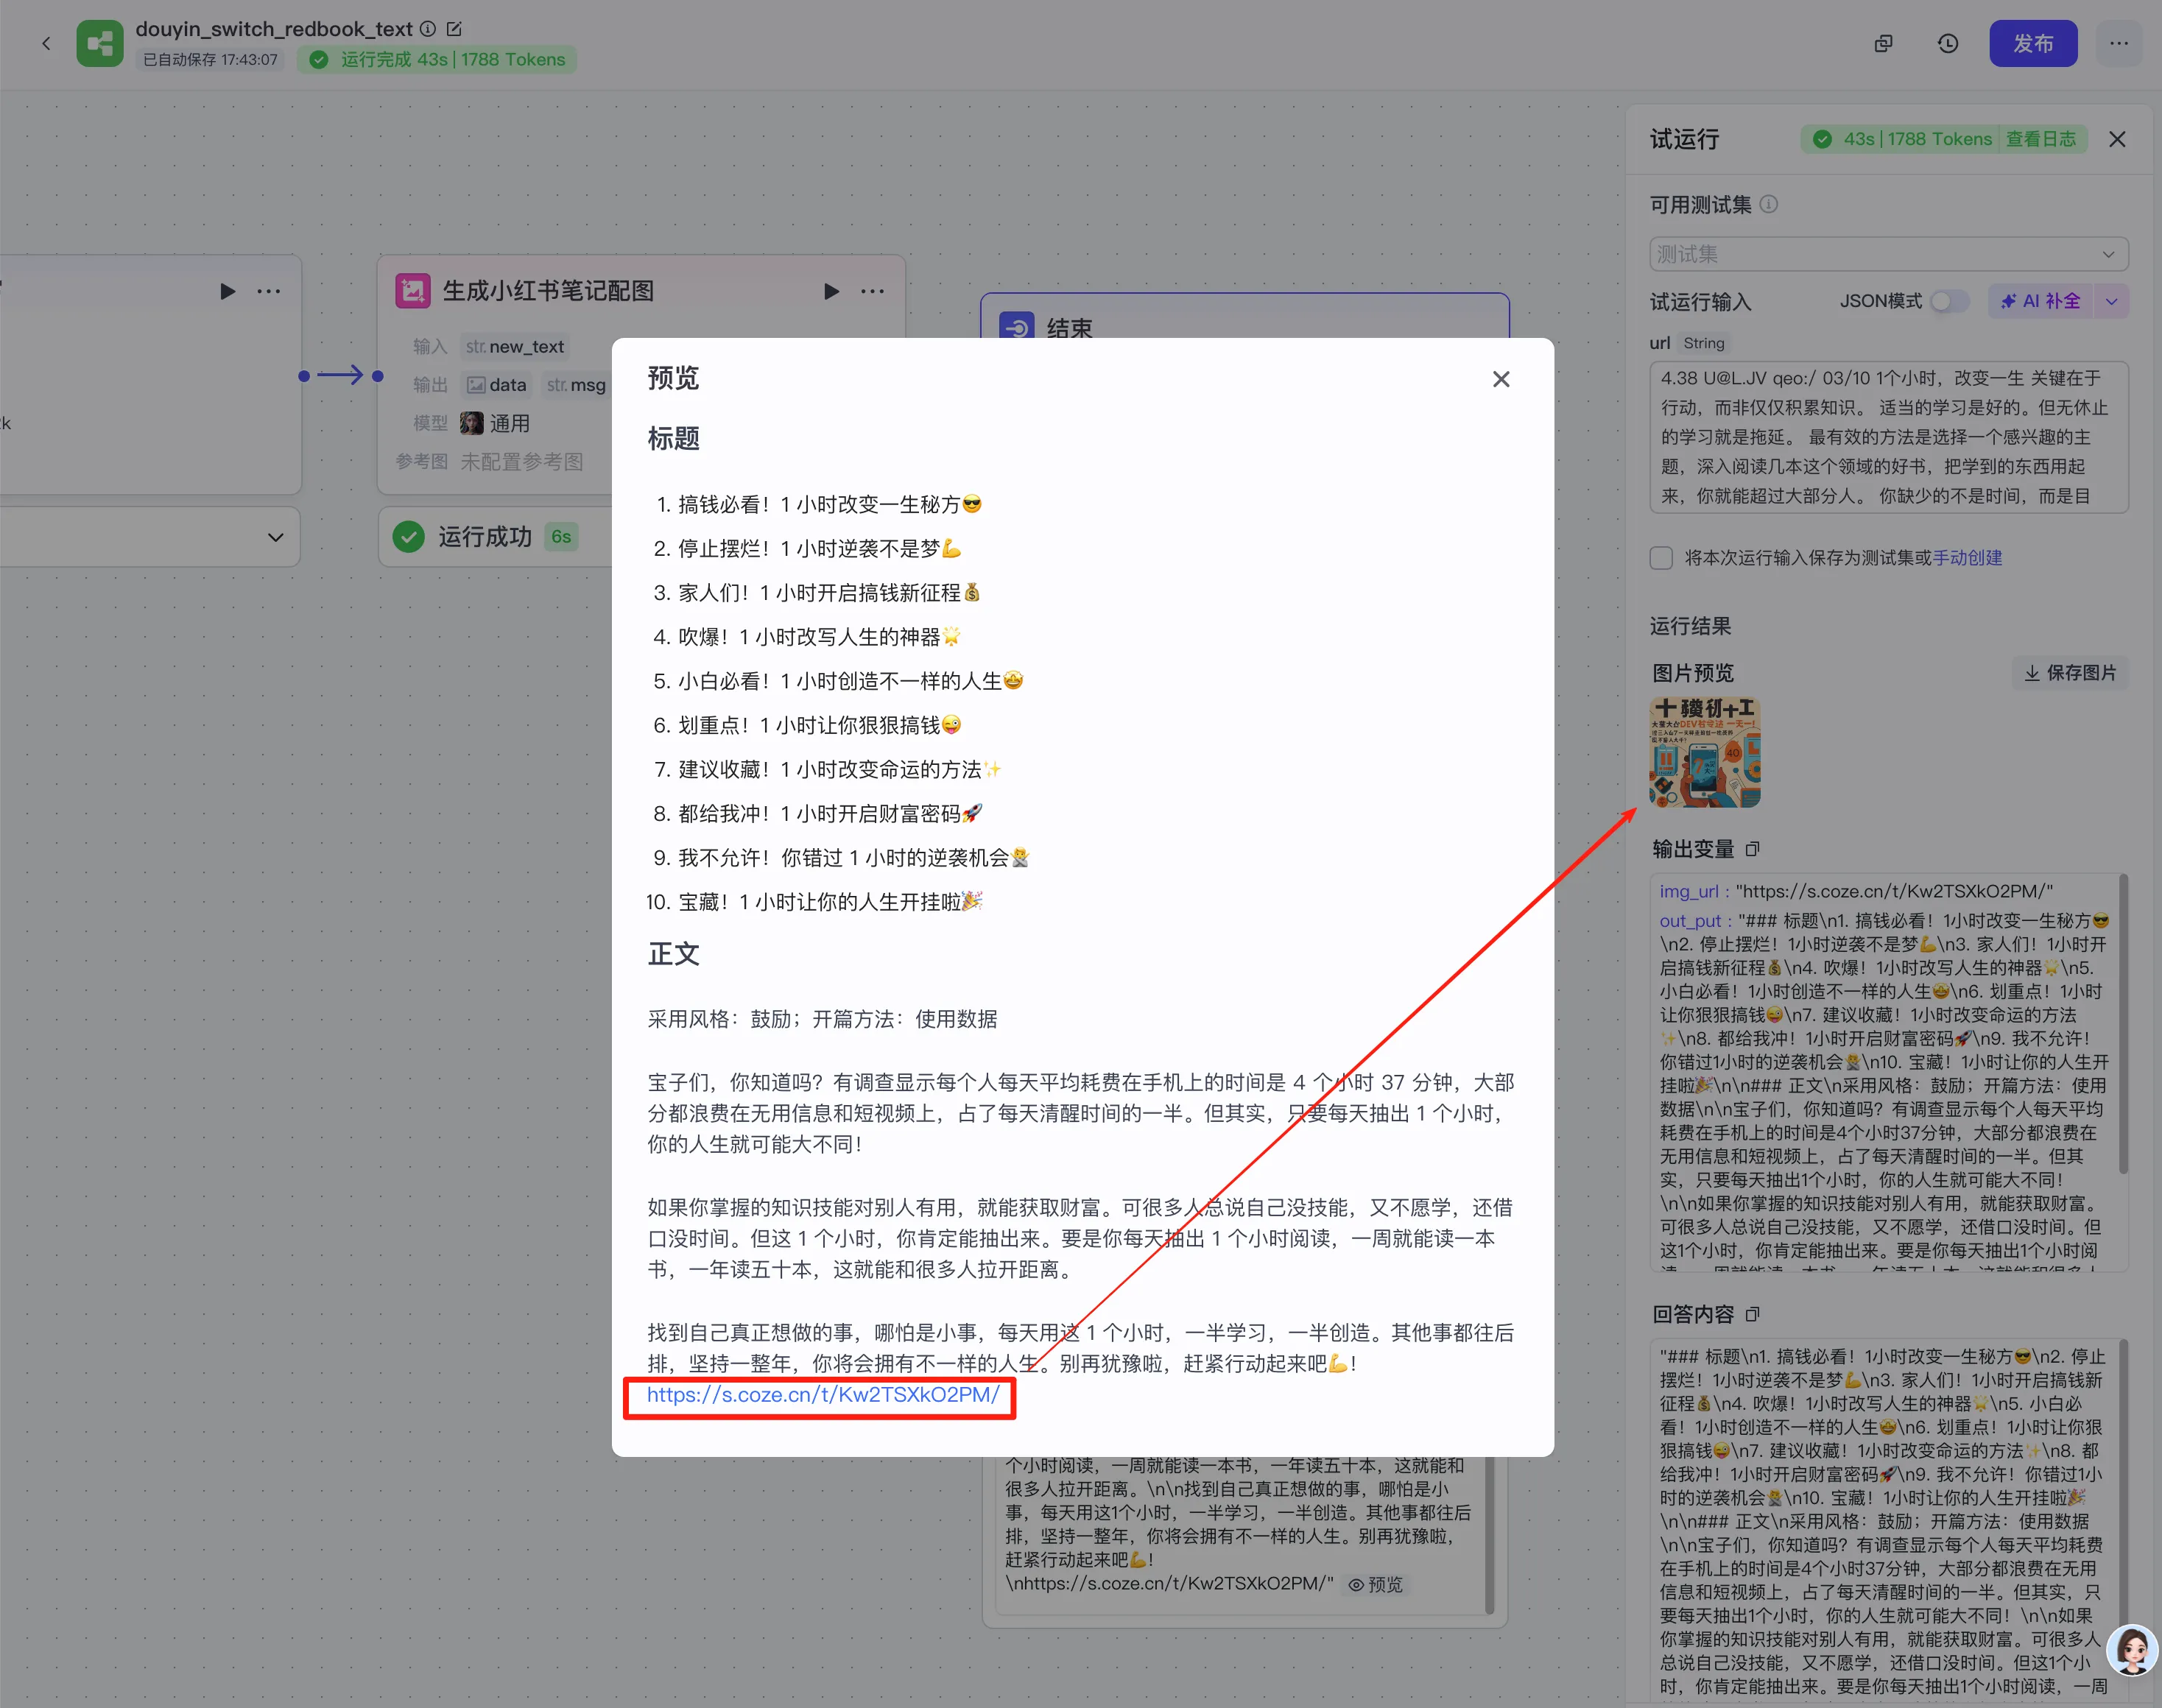Run the 生成小红书笔记配图 node with play icon
This screenshot has height=1708, width=2162.
tap(831, 291)
